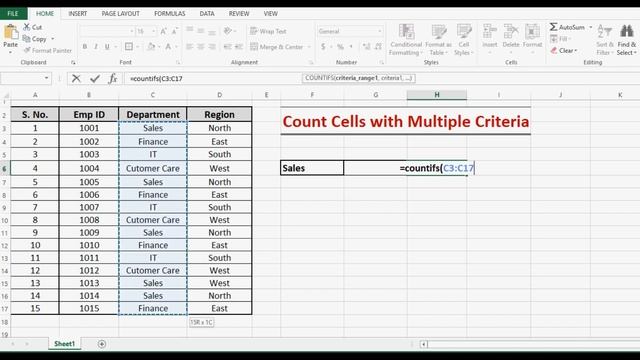Select column H header
Image resolution: width=640 pixels, height=360 pixels.
click(x=437, y=95)
